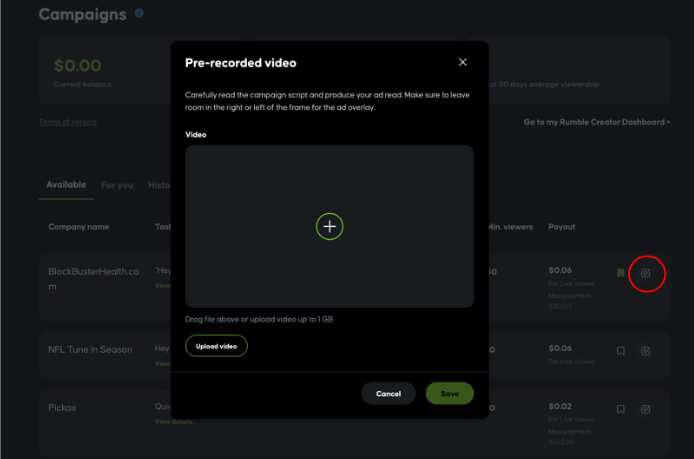Open the Terms of service link
Image resolution: width=694 pixels, height=459 pixels.
click(68, 122)
